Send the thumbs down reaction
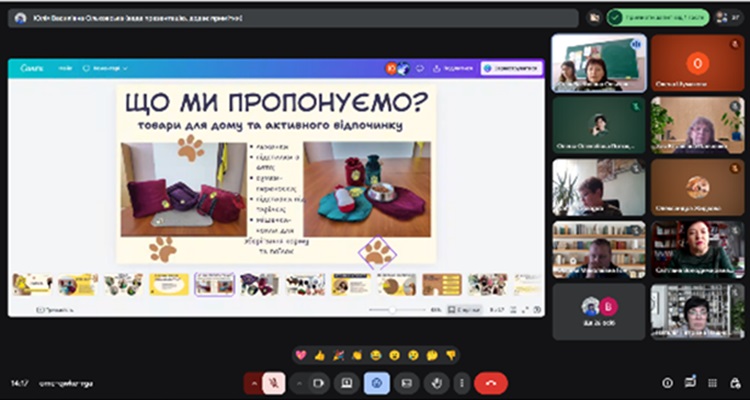This screenshot has width=750, height=400. click(451, 355)
